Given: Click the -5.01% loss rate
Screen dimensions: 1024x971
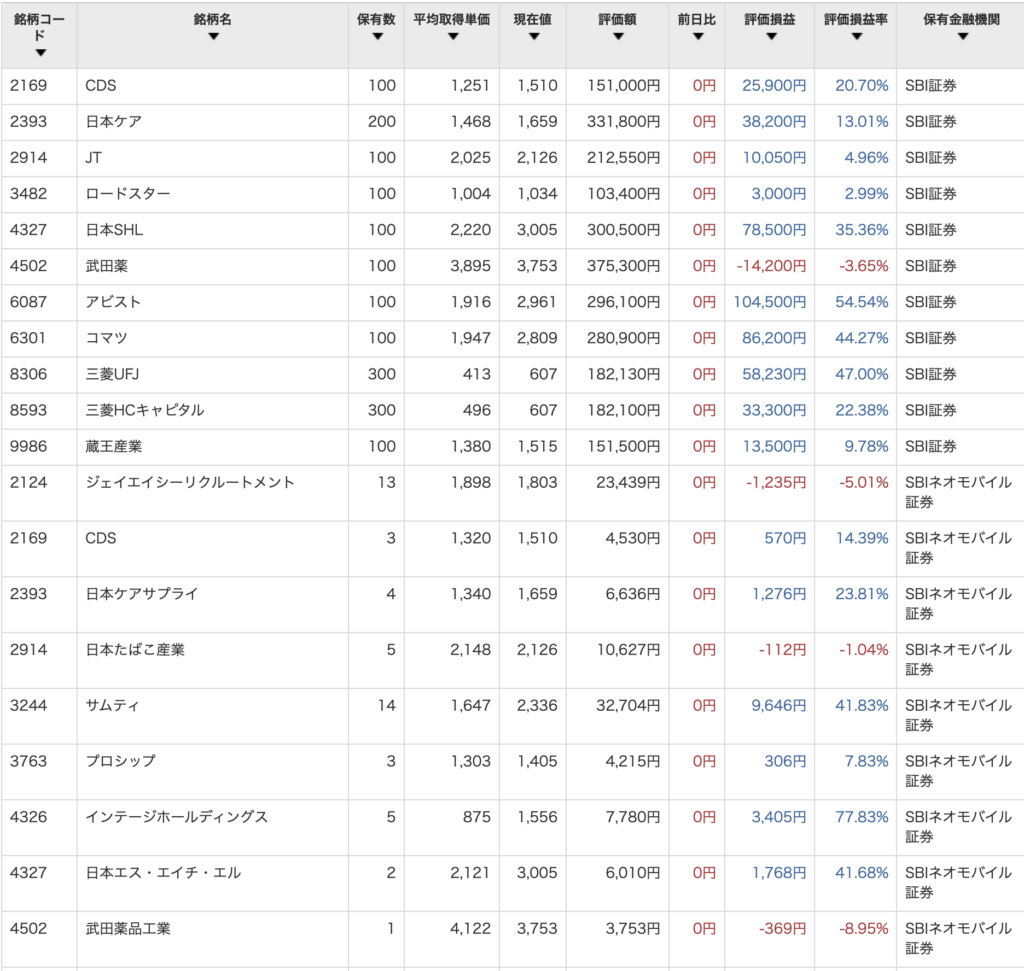Looking at the screenshot, I should pyautogui.click(x=863, y=482).
